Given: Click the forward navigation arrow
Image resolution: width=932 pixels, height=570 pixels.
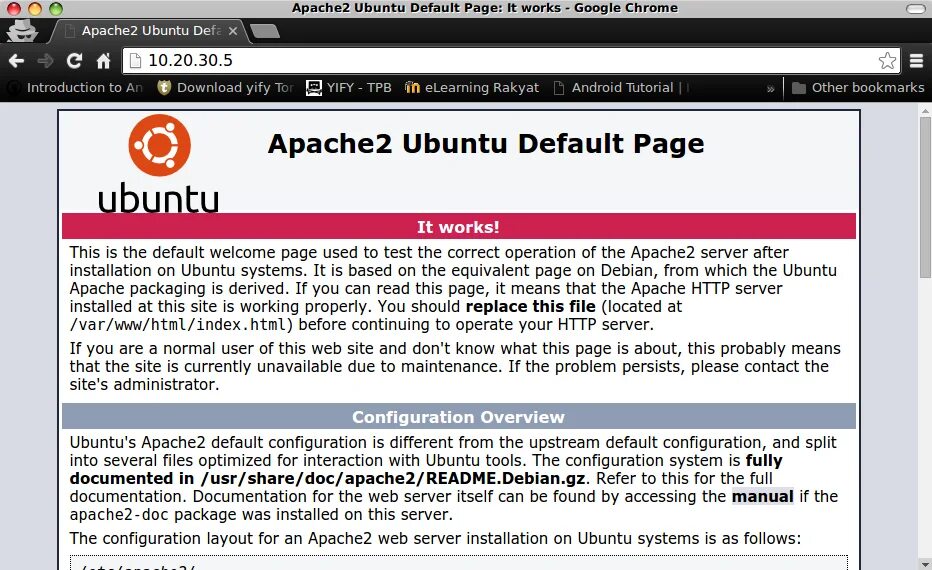Looking at the screenshot, I should click(x=45, y=61).
